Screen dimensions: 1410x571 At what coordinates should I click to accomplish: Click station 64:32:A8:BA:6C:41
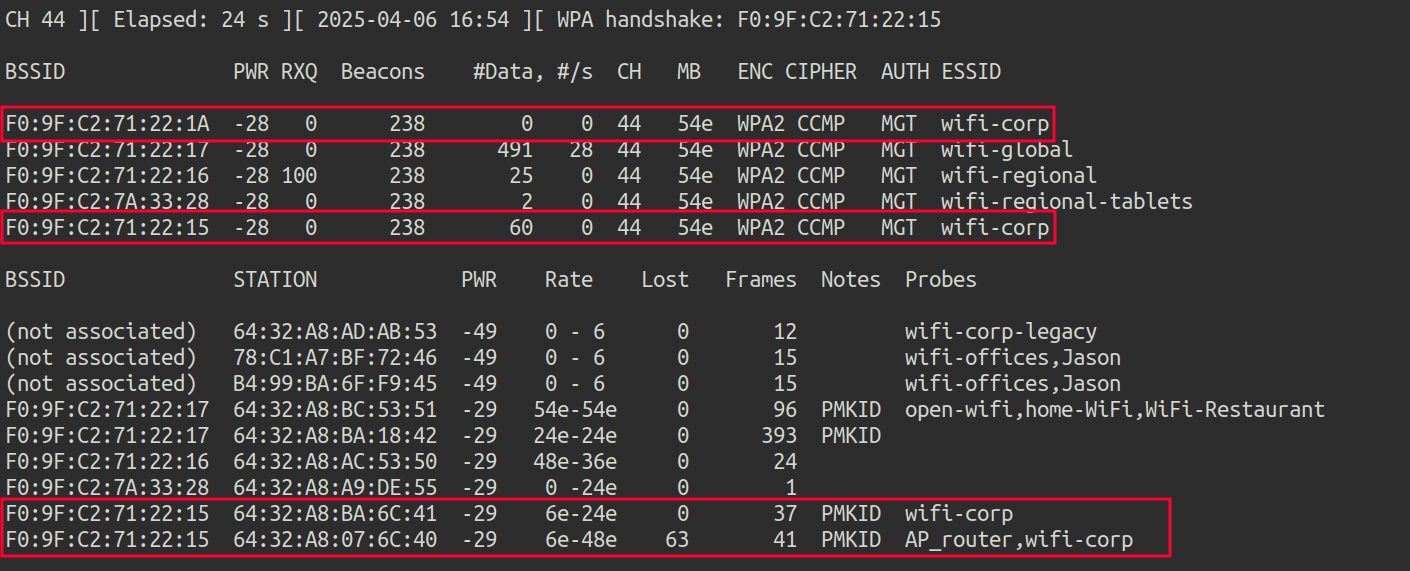[x=335, y=514]
